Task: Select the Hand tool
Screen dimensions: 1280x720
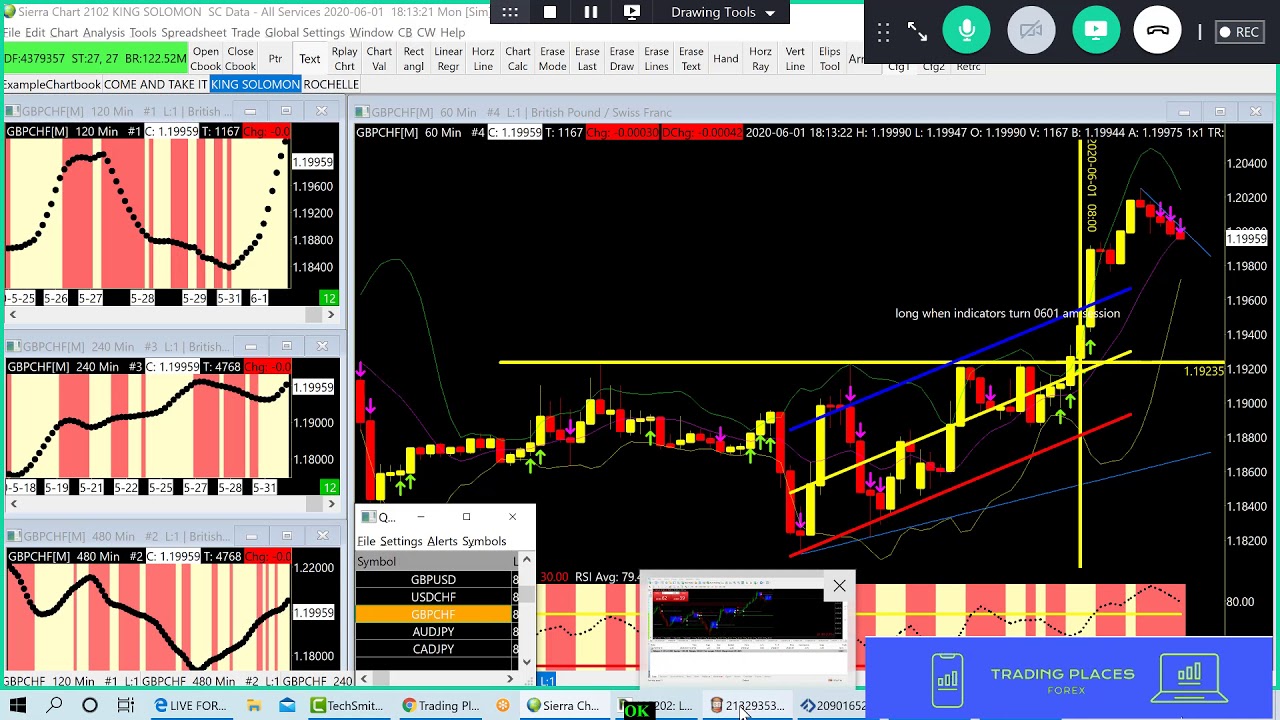Action: pos(726,59)
